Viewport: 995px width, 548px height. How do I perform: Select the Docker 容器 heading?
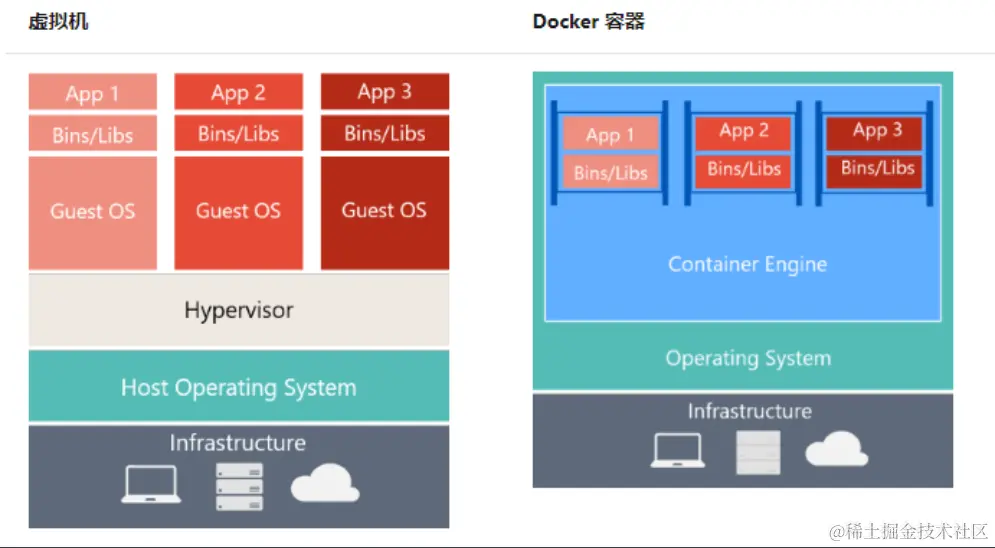(589, 22)
